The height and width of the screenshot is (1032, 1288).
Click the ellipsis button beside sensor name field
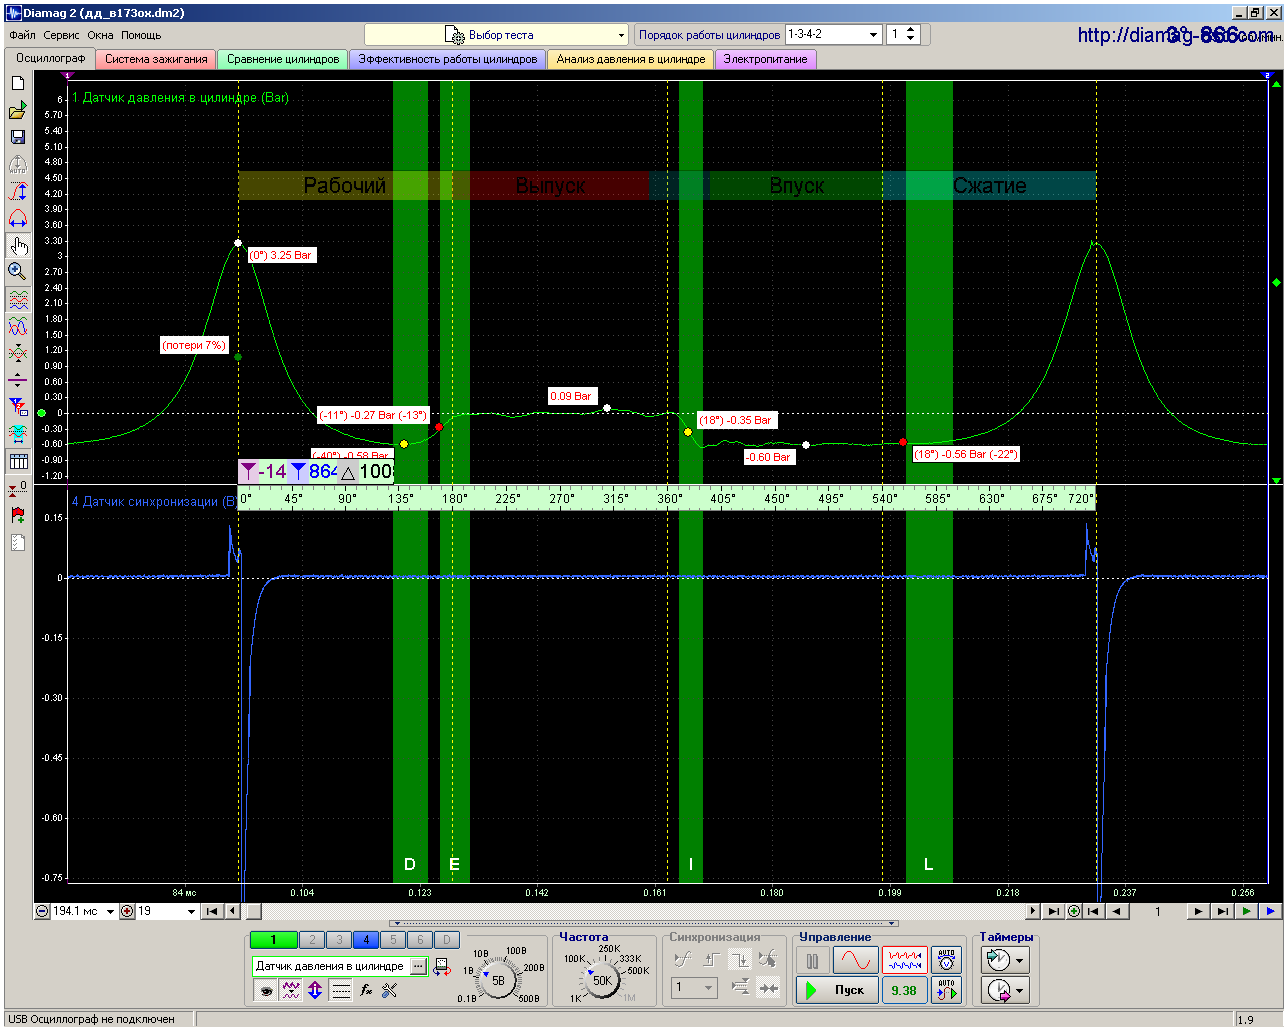pyautogui.click(x=418, y=966)
